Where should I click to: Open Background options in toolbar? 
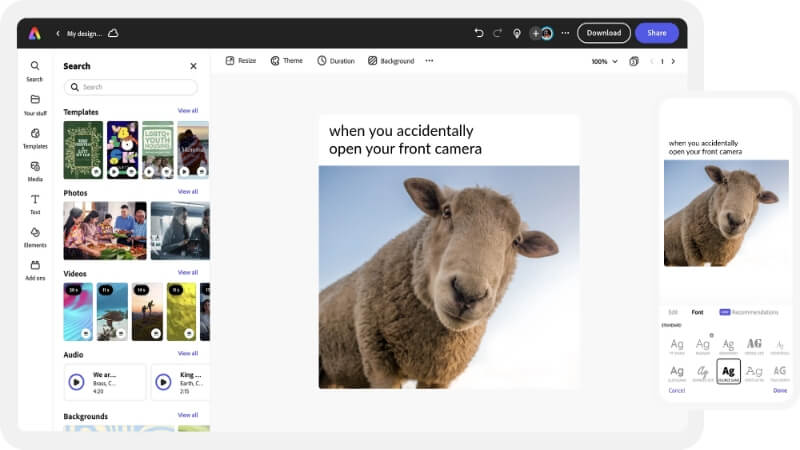point(391,61)
